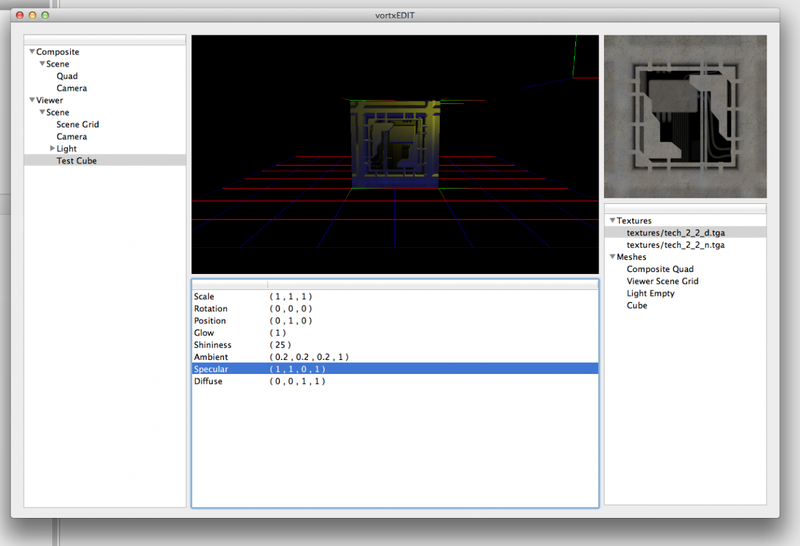Click the Rotation value ( 0 , 0 , 0 )
Viewport: 800px width, 546px height.
290,309
